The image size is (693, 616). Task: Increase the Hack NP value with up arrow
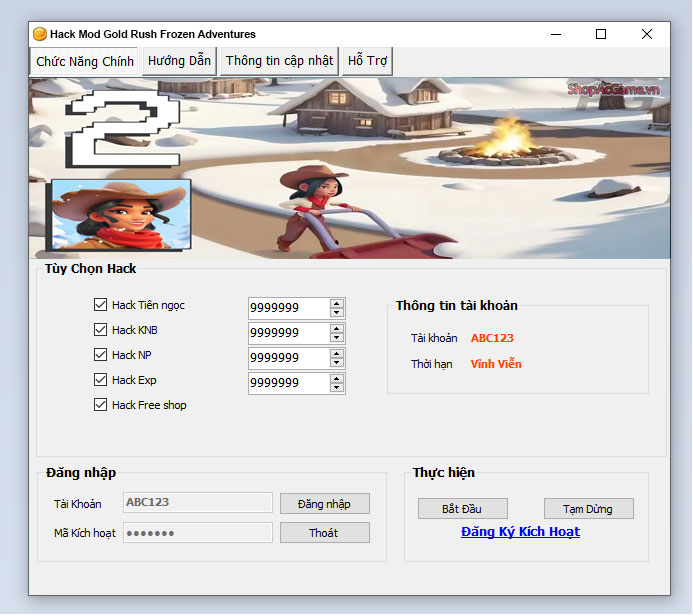[x=337, y=354]
